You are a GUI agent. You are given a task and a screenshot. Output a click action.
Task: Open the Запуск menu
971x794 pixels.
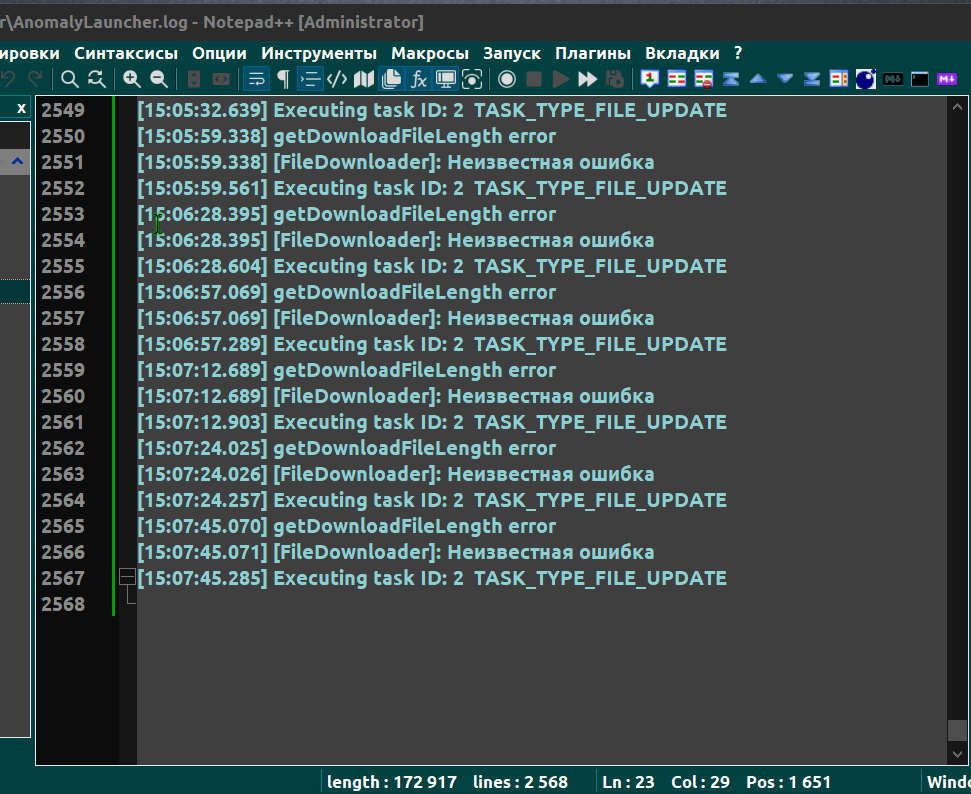[x=512, y=53]
